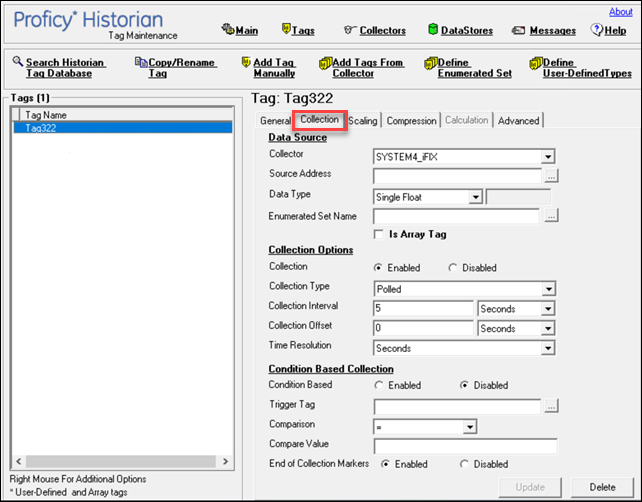Click the Help question mark icon
Screen dimensions: 642x502
597,29
